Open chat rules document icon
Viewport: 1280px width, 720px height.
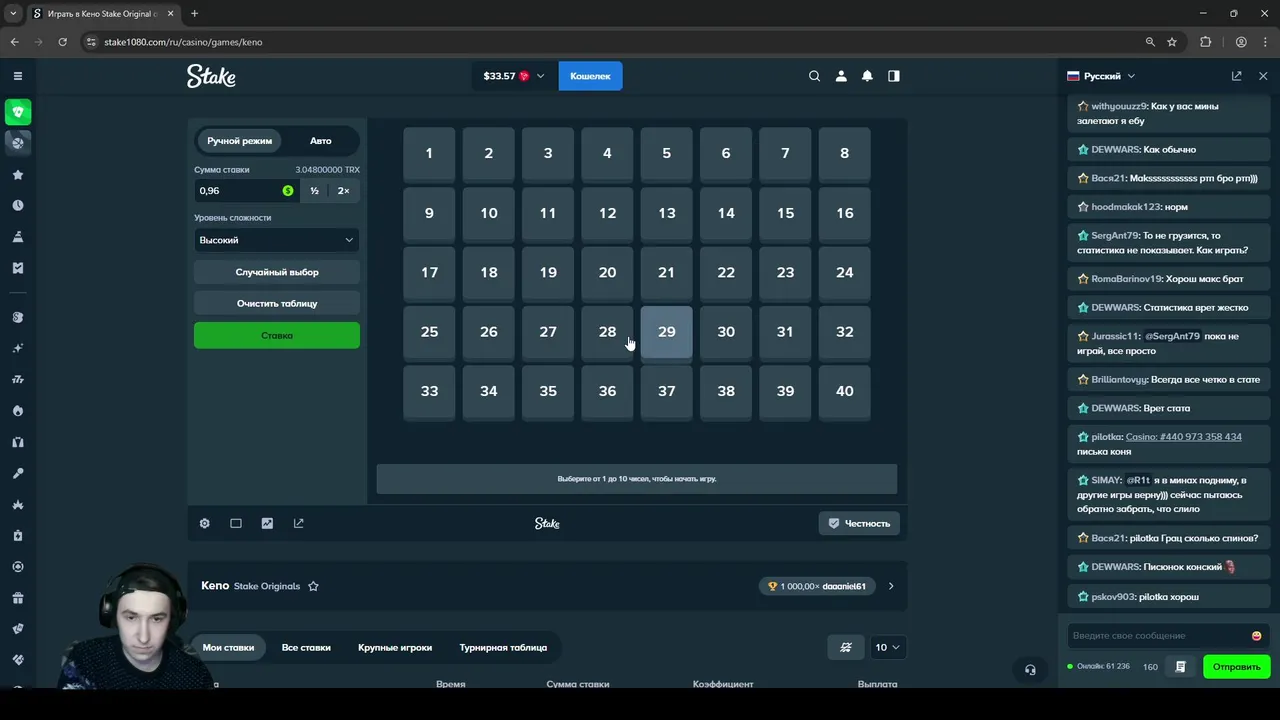[1180, 667]
